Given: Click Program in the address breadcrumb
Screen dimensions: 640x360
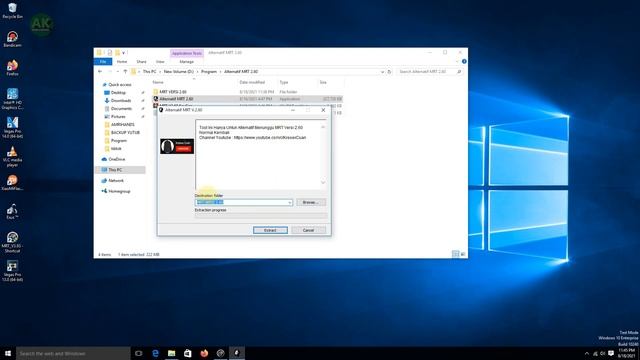Looking at the screenshot, I should pos(209,71).
